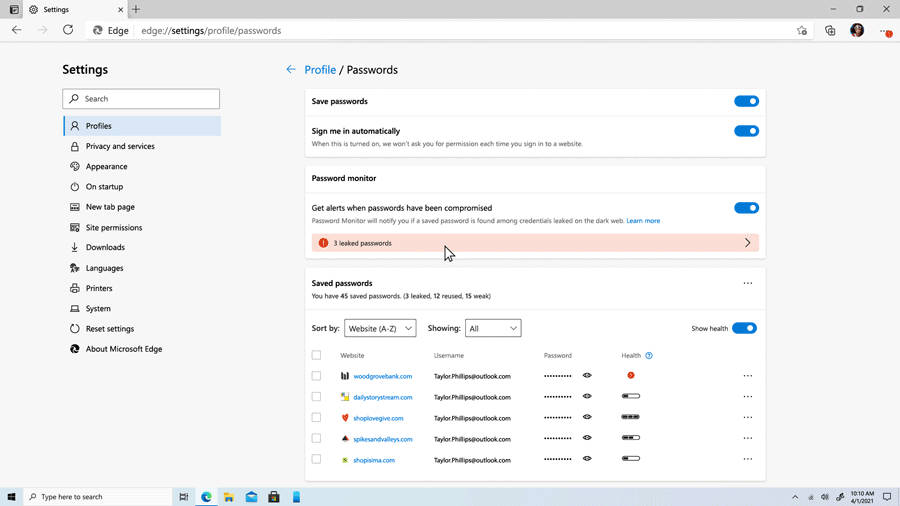Click the browser back arrow
Image resolution: width=900 pixels, height=506 pixels.
[16, 30]
